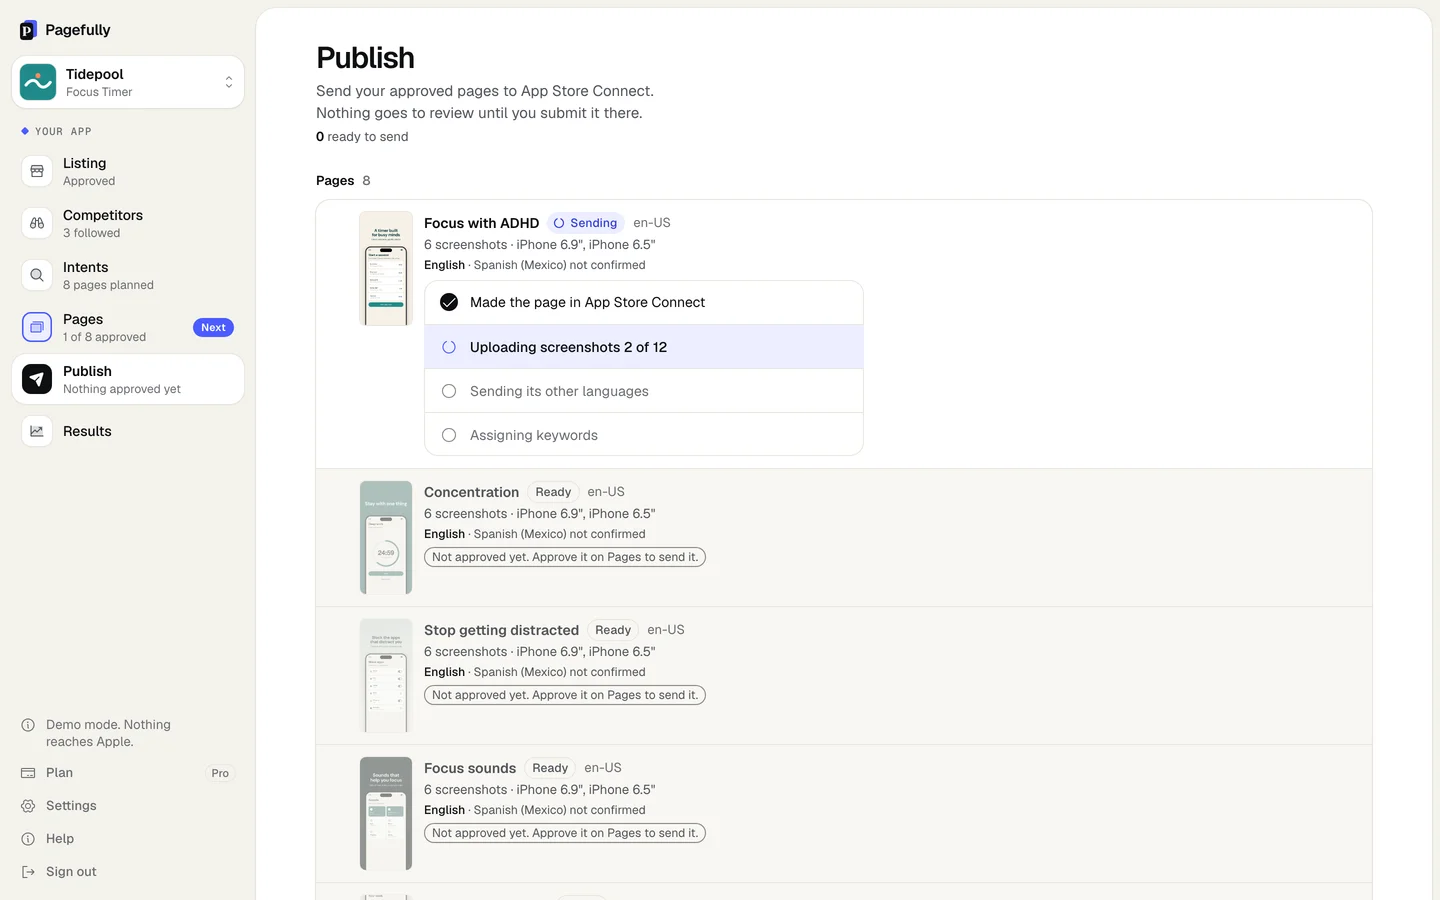The width and height of the screenshot is (1440, 900).
Task: Open Focus sounds page thumbnail
Action: 386,814
